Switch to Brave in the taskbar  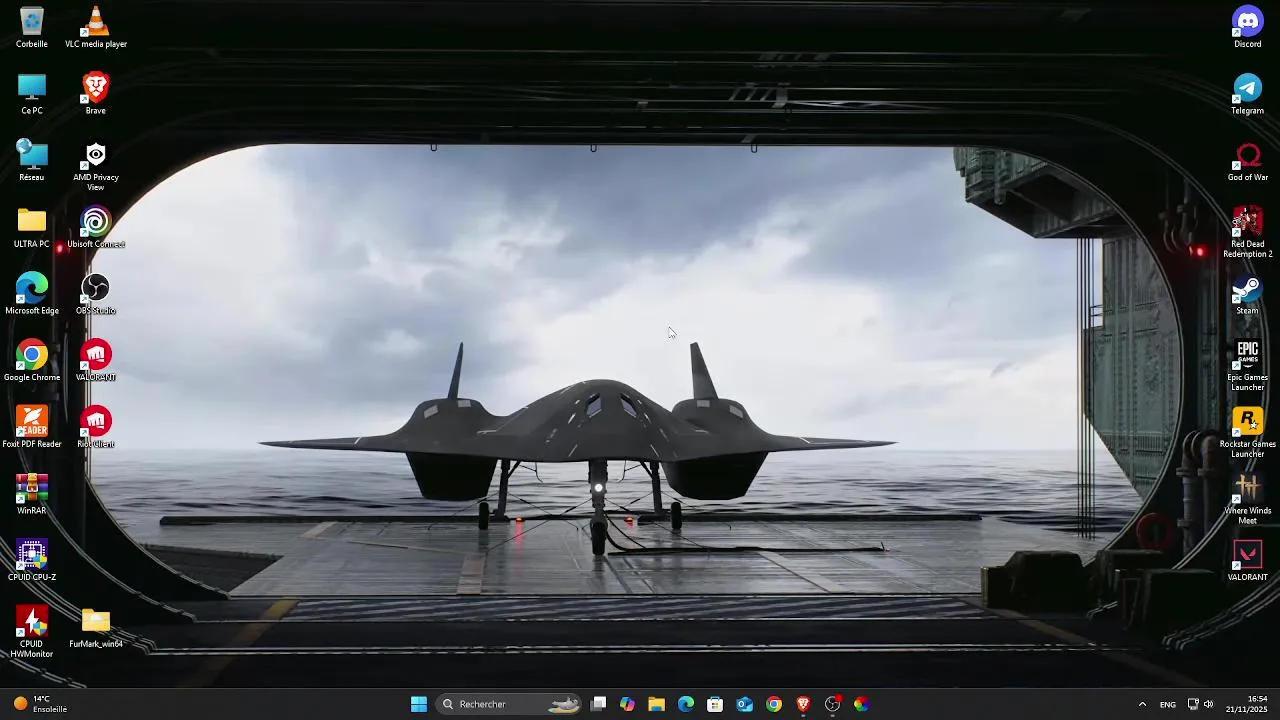click(803, 704)
